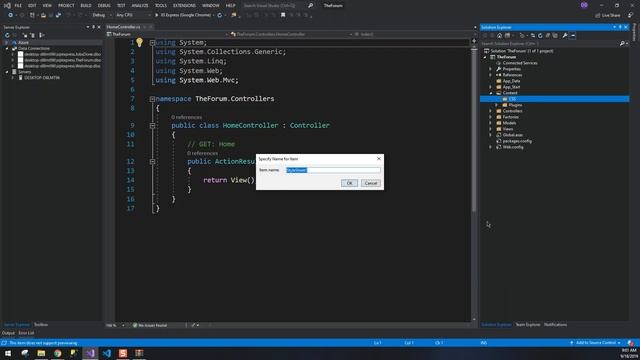Close the Specify Name for Item dialog
The height and width of the screenshot is (360, 640).
coord(378,158)
